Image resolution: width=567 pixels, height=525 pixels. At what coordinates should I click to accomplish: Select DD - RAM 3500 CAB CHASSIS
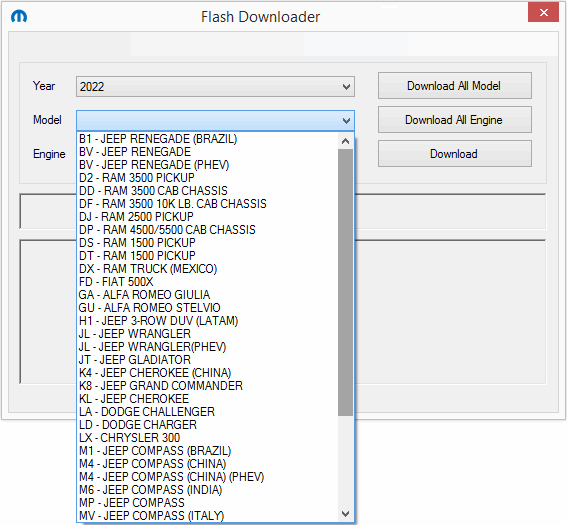click(208, 191)
